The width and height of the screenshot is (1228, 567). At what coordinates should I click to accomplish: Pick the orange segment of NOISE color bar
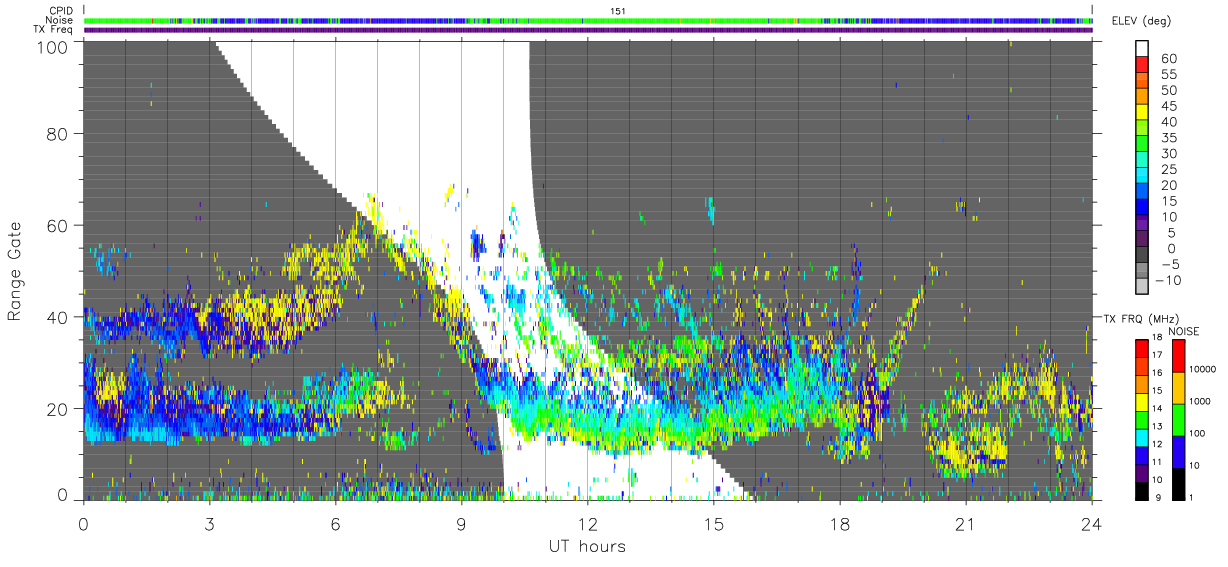(x=1177, y=386)
